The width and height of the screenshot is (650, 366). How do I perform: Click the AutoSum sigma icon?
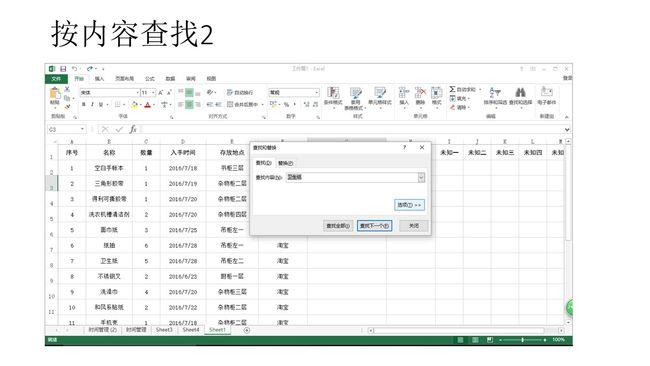(x=452, y=89)
